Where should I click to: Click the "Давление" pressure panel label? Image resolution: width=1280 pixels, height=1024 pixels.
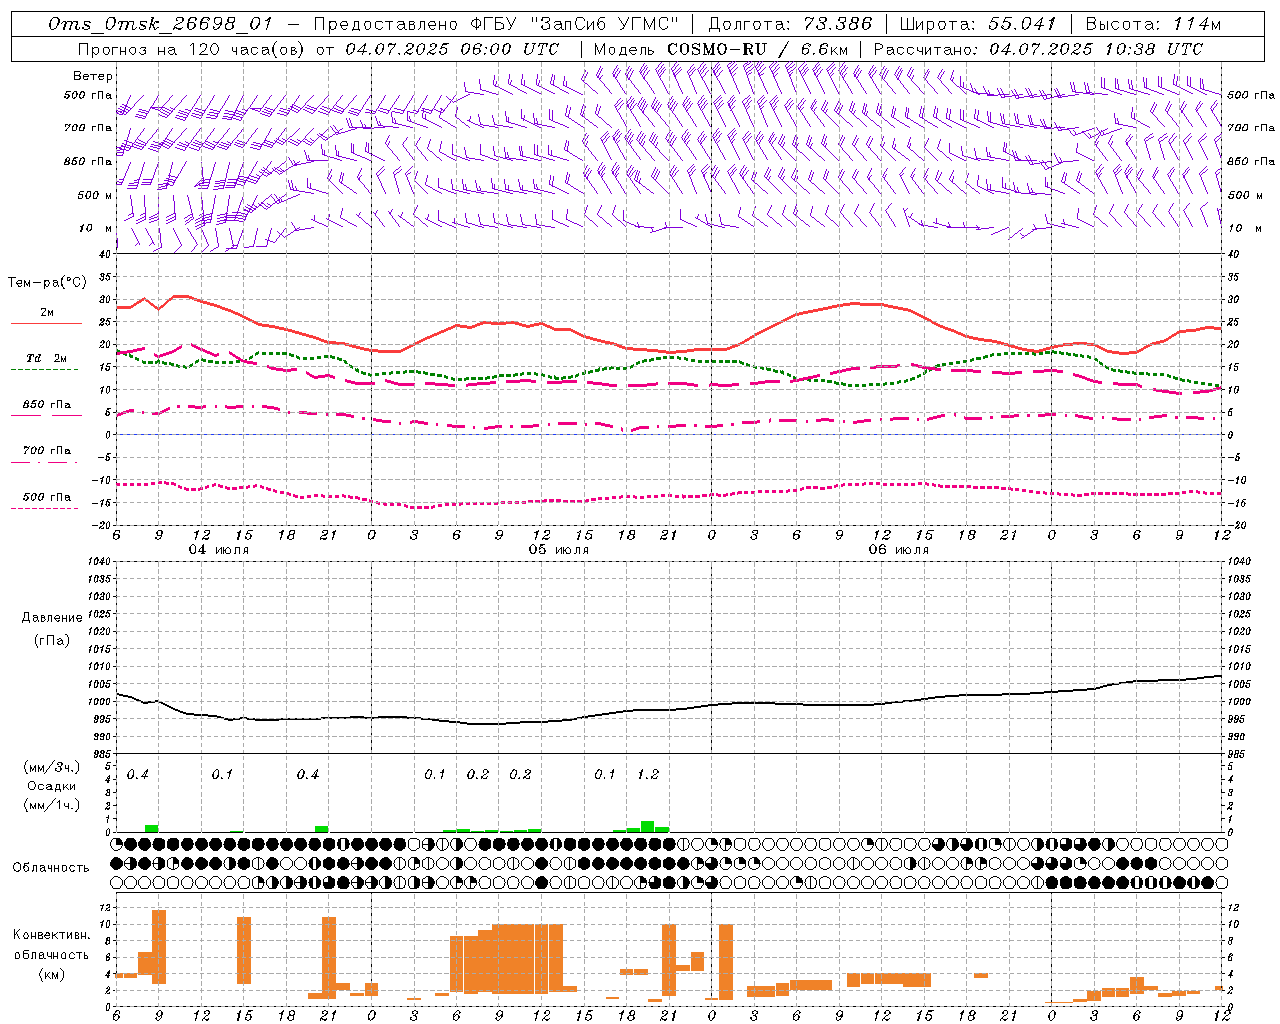pos(52,618)
